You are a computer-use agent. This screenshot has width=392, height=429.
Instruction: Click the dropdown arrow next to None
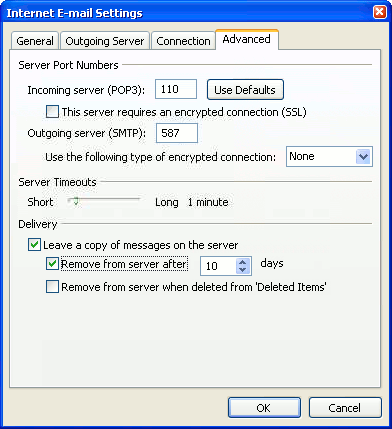363,156
